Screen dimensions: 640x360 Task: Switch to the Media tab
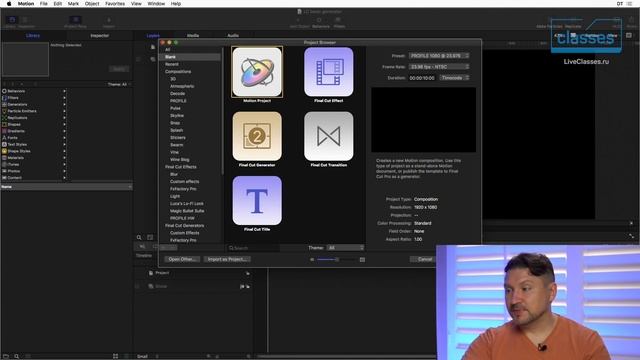193,36
